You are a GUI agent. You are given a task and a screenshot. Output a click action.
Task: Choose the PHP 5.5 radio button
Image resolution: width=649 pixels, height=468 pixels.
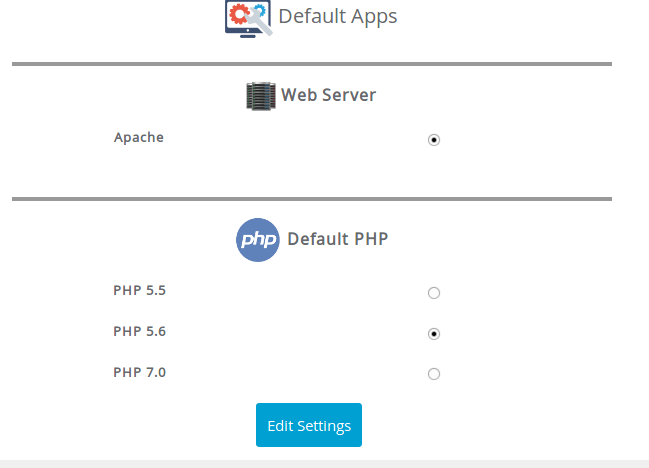[x=434, y=293]
